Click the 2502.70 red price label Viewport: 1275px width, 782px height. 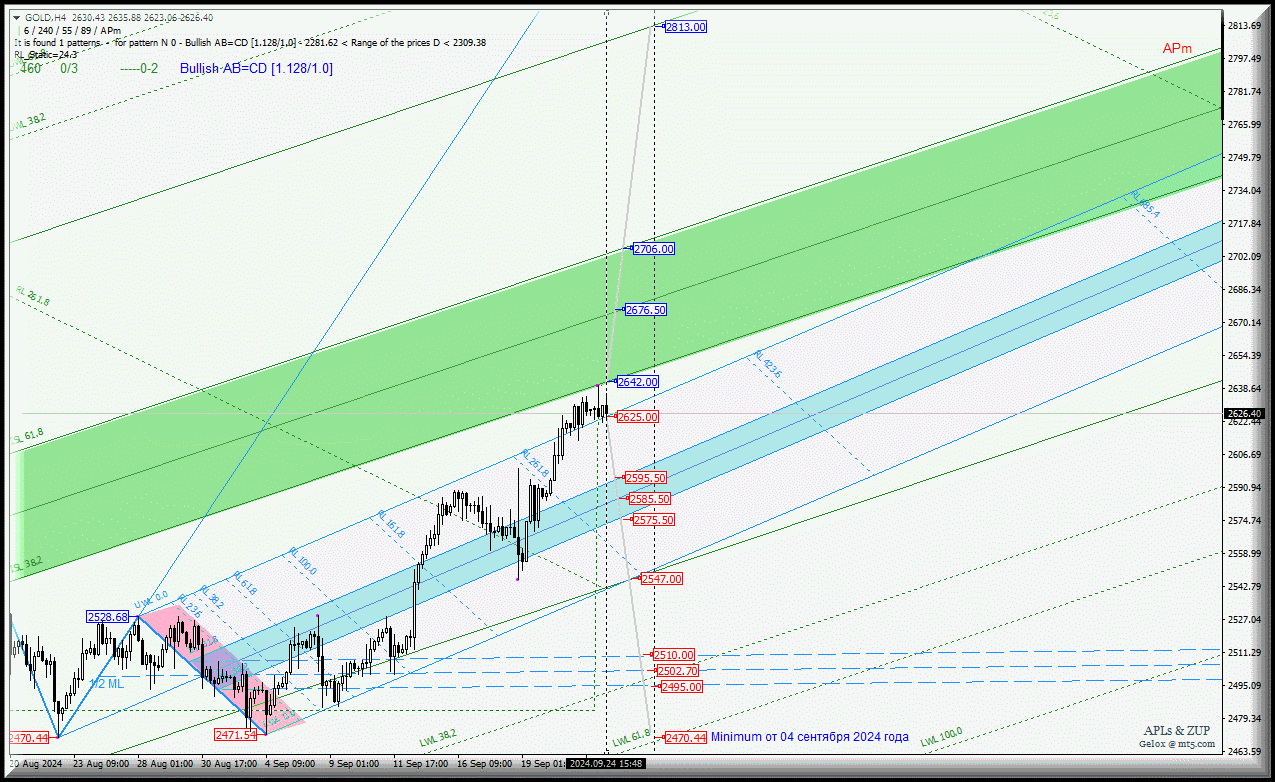(677, 671)
